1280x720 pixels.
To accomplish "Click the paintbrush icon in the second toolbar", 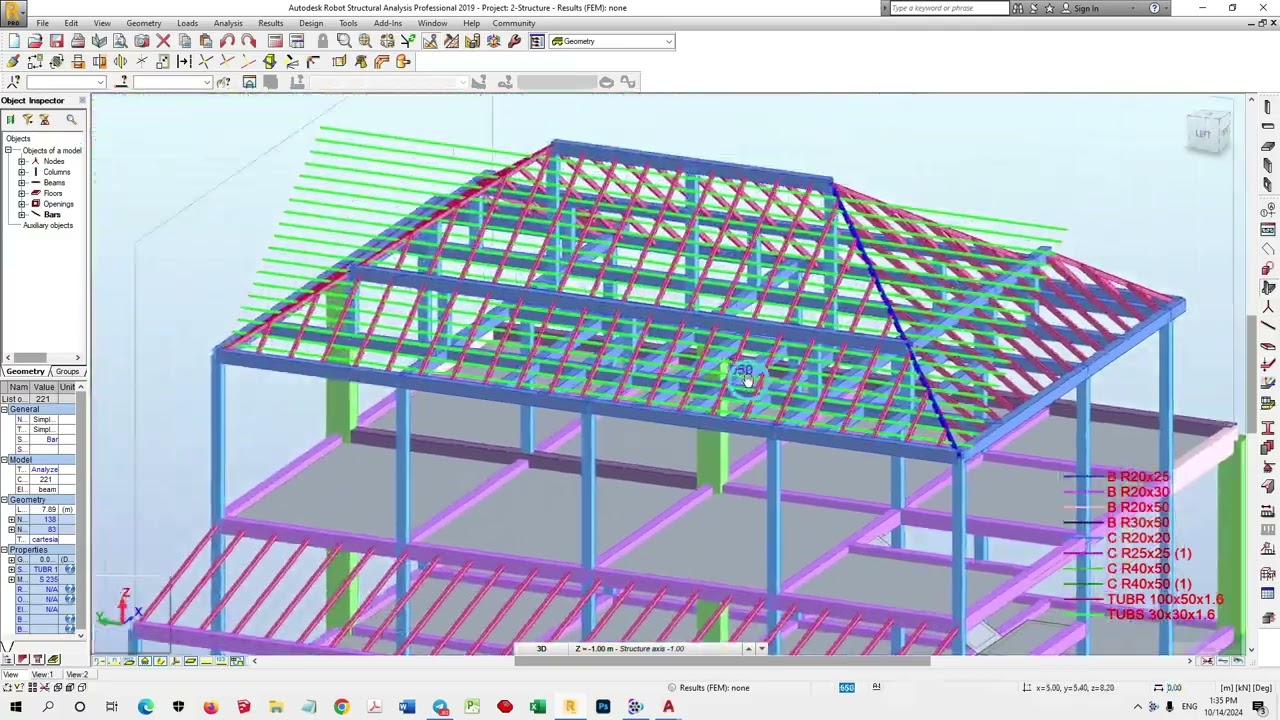I will point(13,62).
